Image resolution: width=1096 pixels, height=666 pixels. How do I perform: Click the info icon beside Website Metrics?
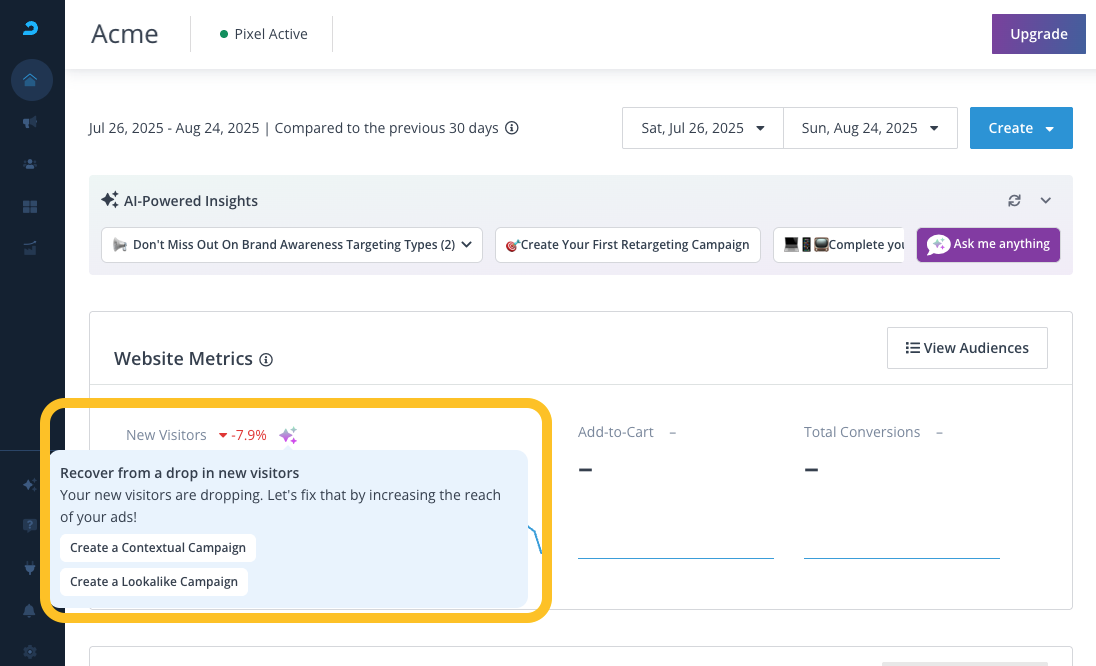tap(266, 360)
